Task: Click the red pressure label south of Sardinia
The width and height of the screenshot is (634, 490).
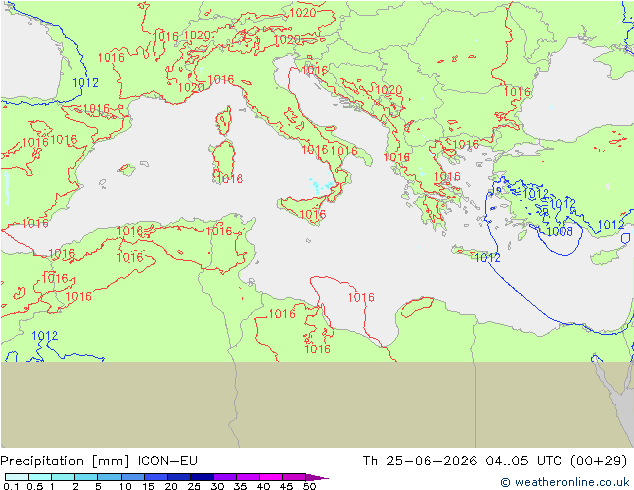Action: pyautogui.click(x=230, y=178)
